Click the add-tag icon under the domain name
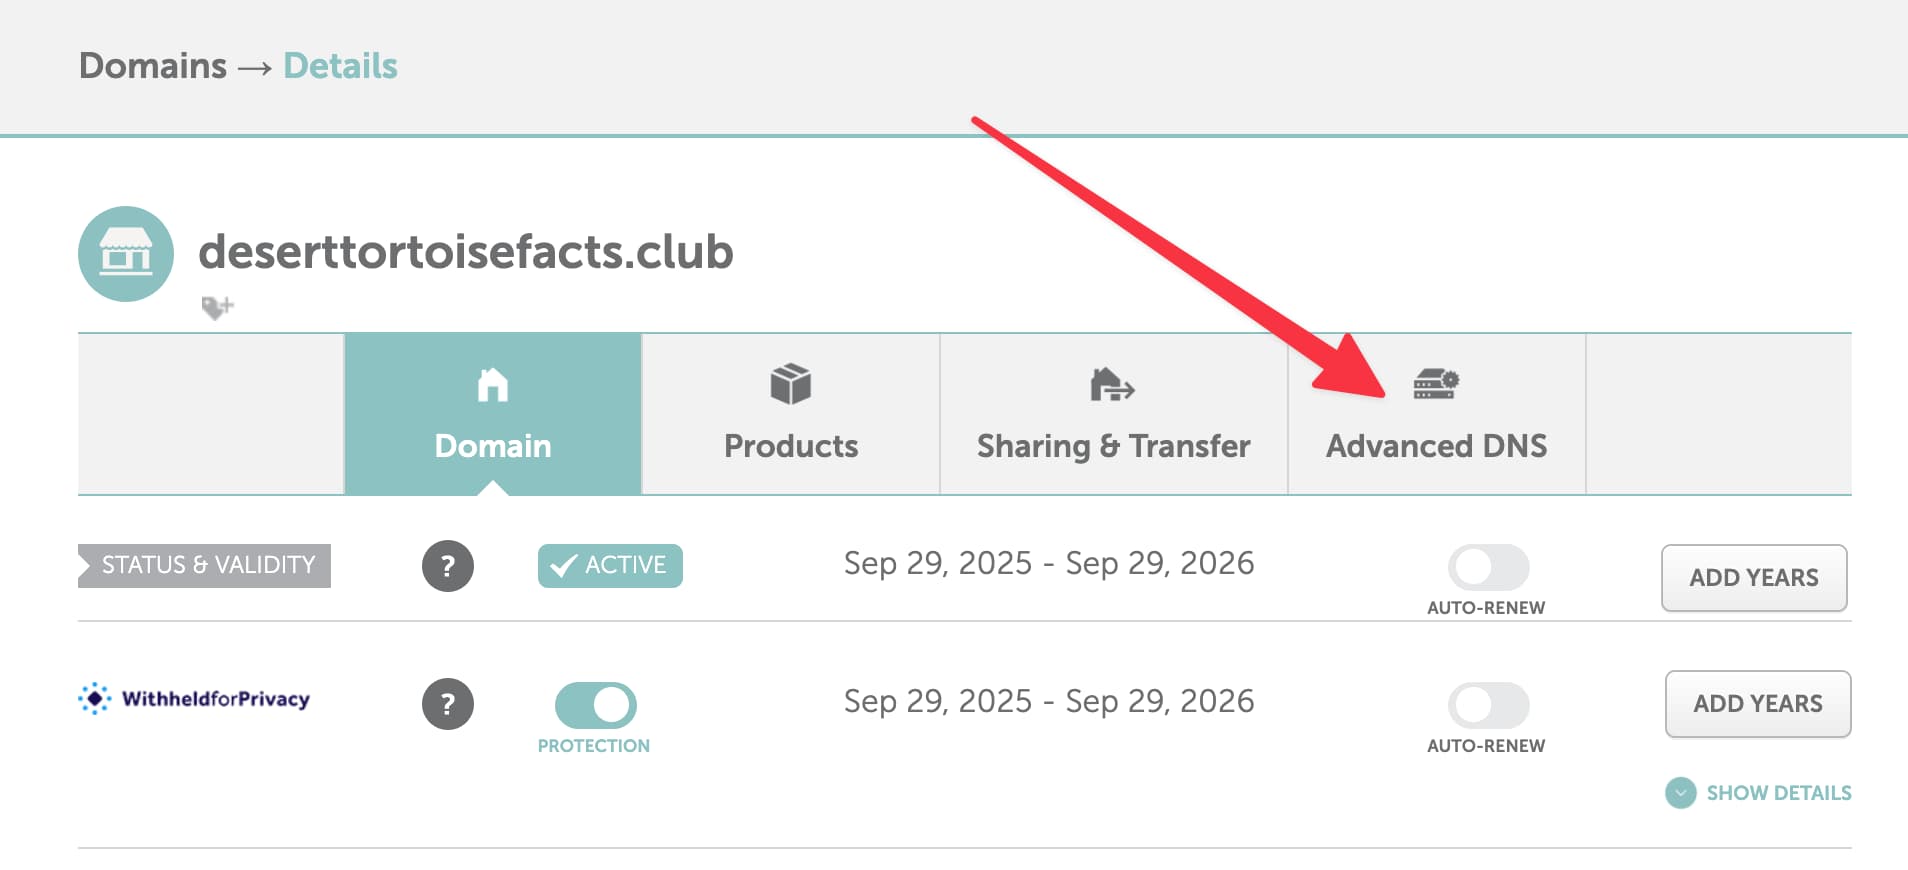The height and width of the screenshot is (870, 1908). click(217, 307)
